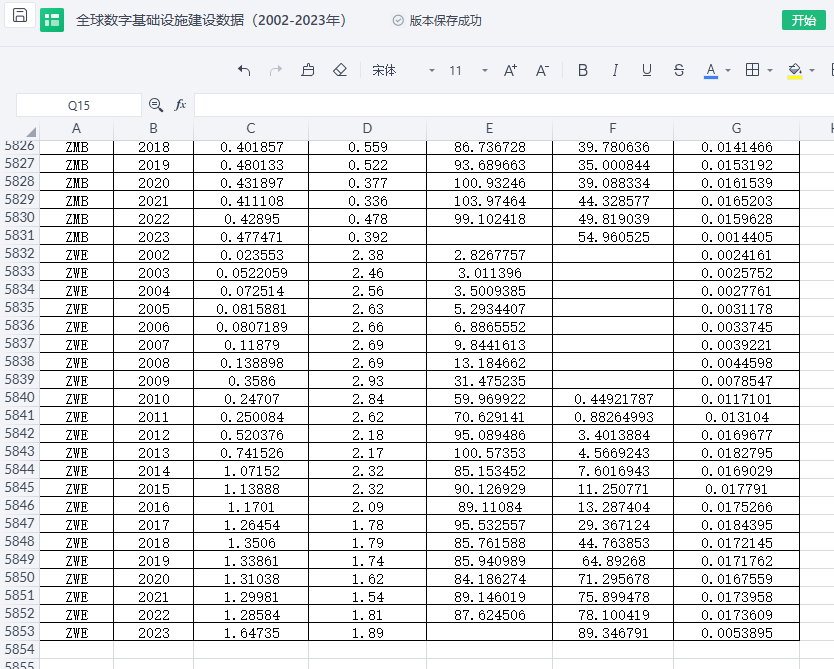Open the borders dropdown arrow

click(770, 70)
